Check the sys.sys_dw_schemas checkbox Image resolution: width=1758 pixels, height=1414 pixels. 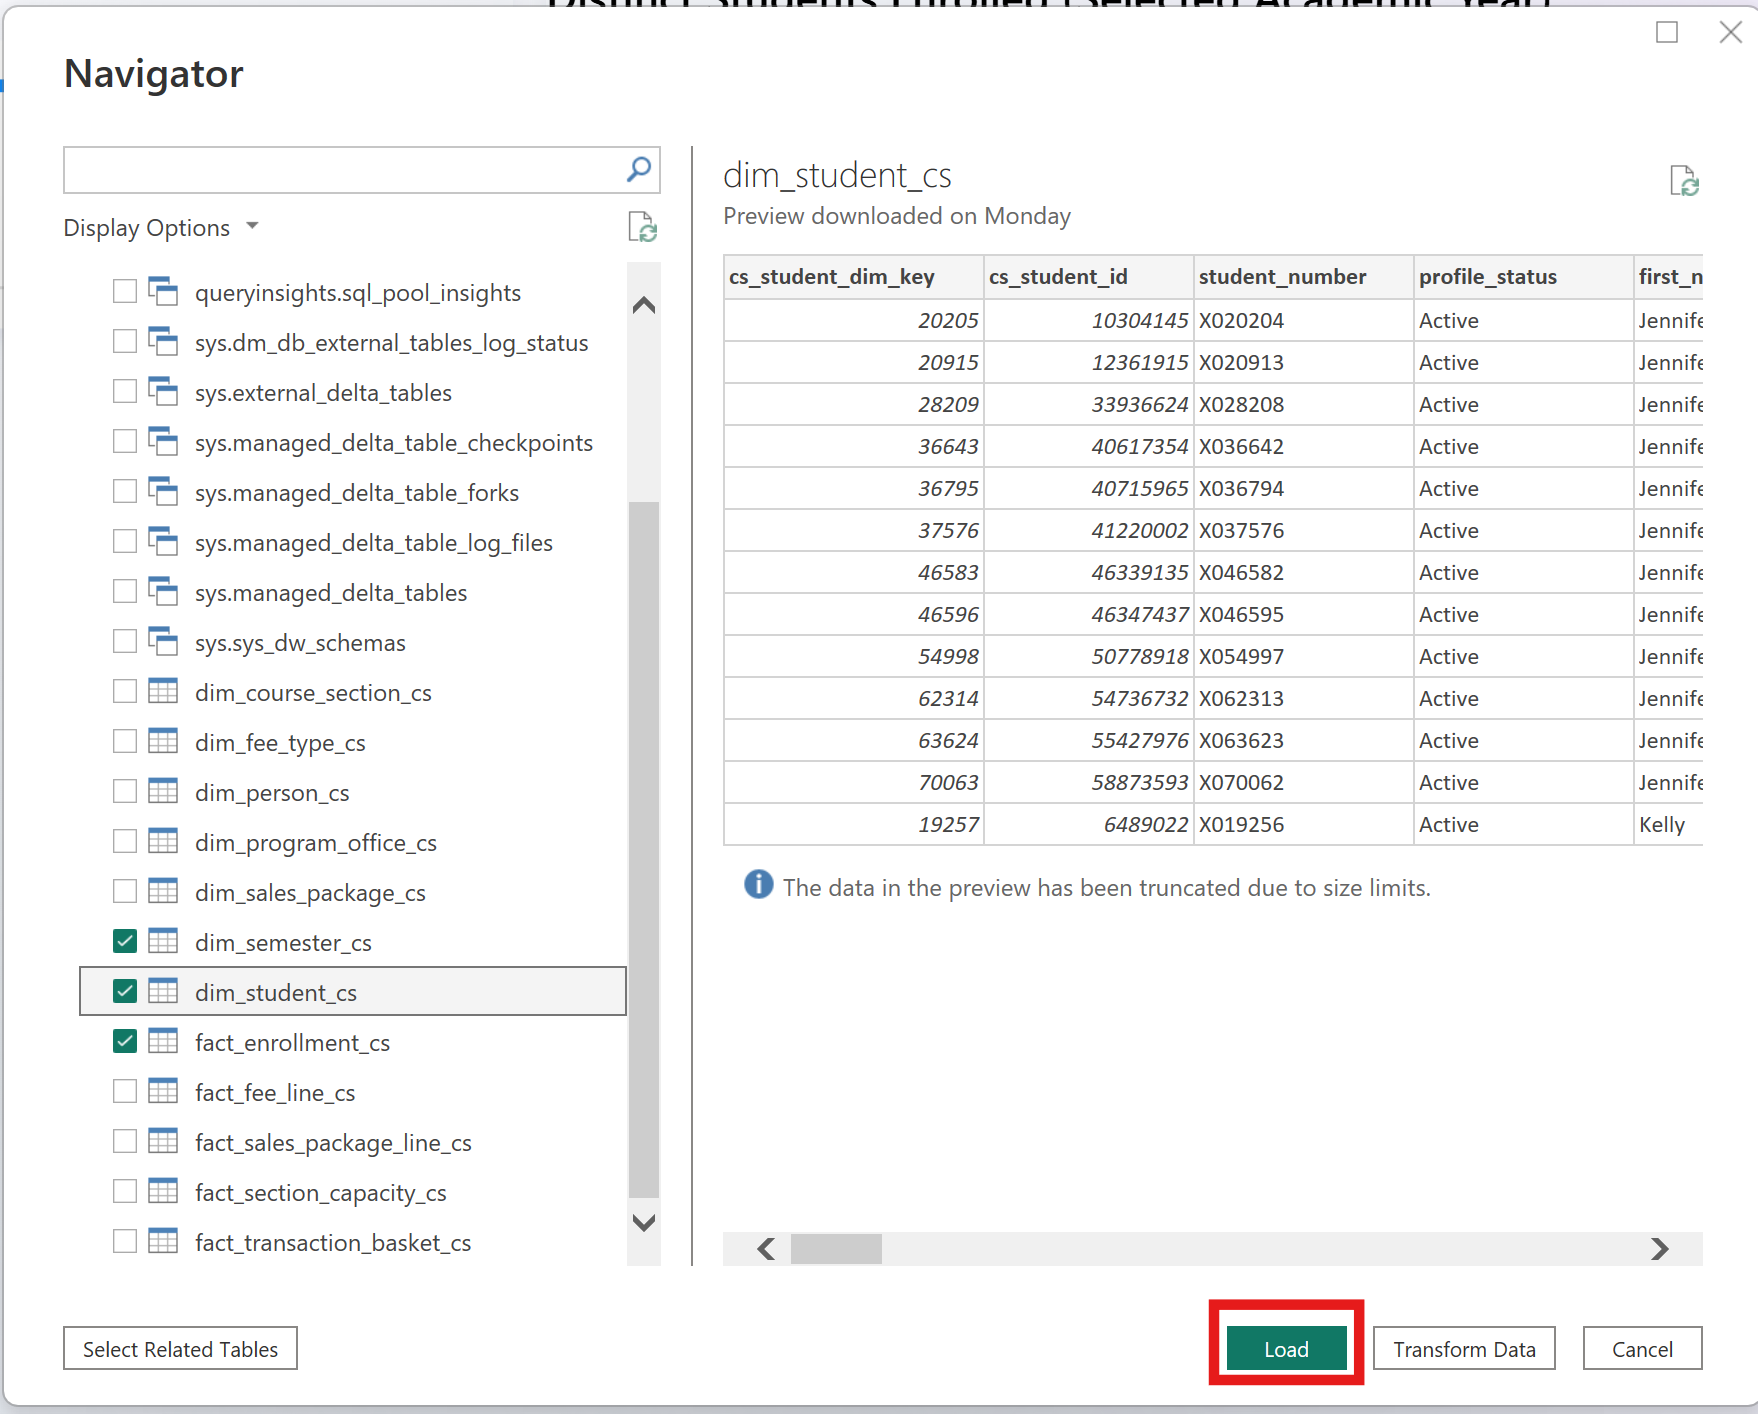tap(125, 641)
